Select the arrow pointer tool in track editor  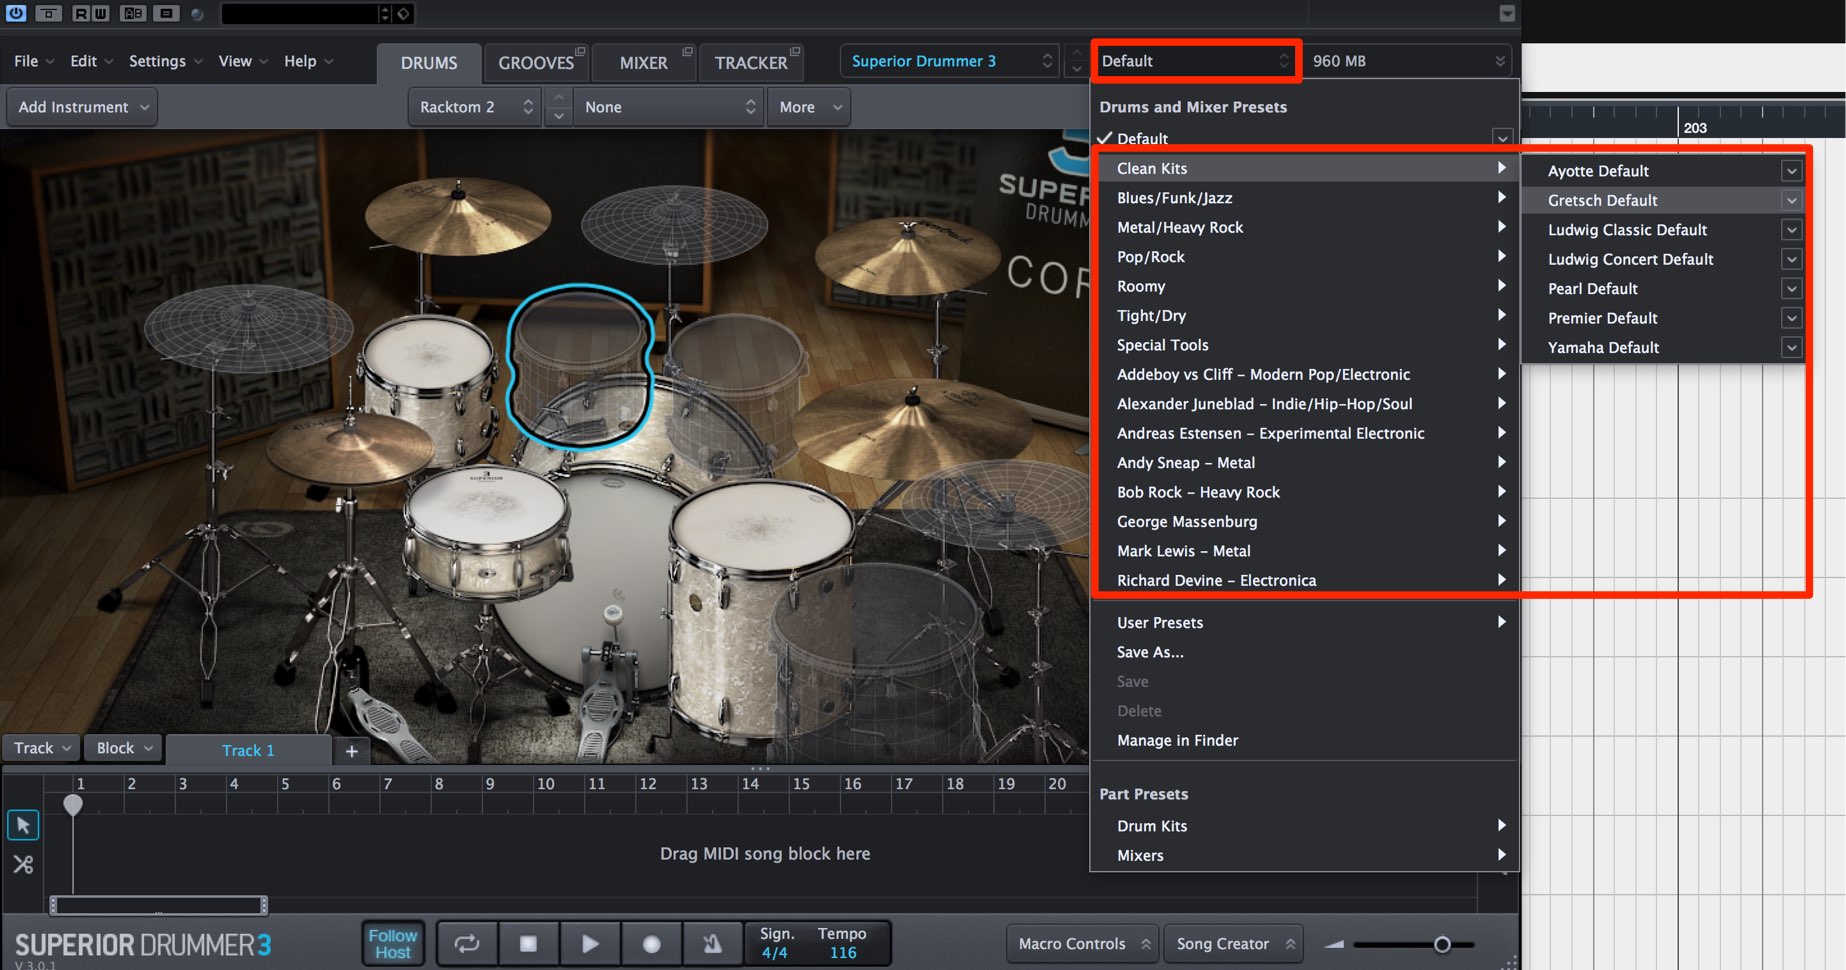(x=23, y=825)
